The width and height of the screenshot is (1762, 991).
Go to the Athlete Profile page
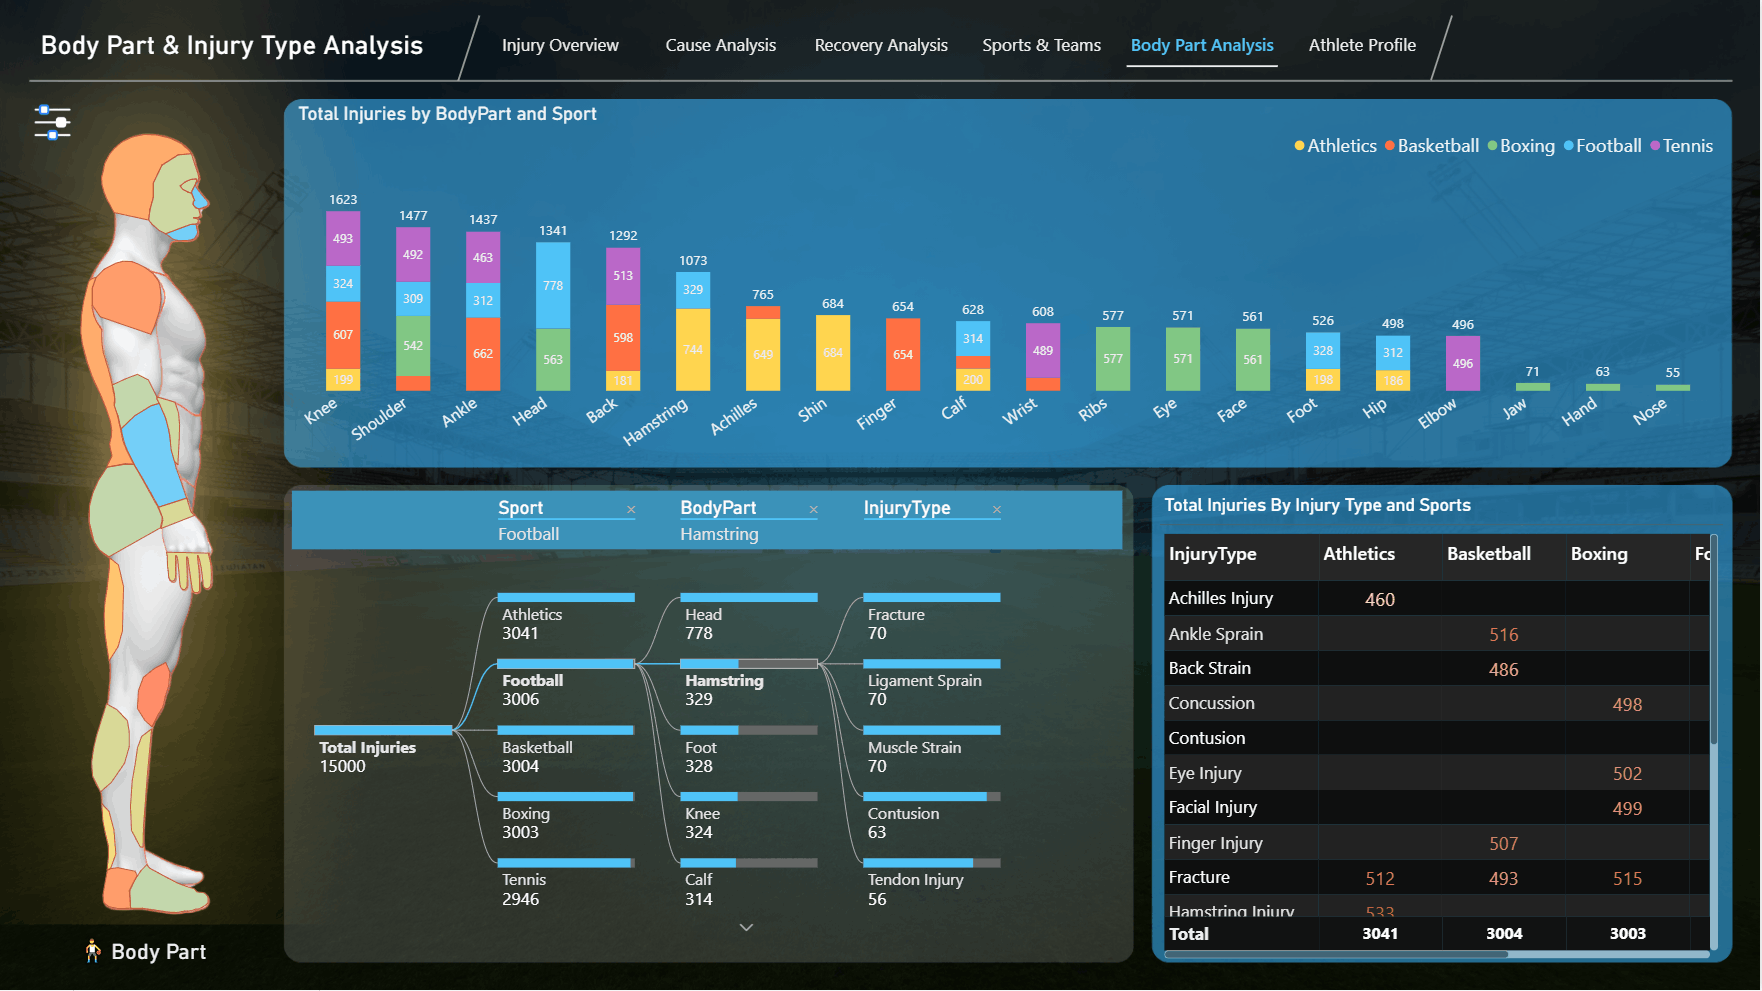(x=1362, y=45)
